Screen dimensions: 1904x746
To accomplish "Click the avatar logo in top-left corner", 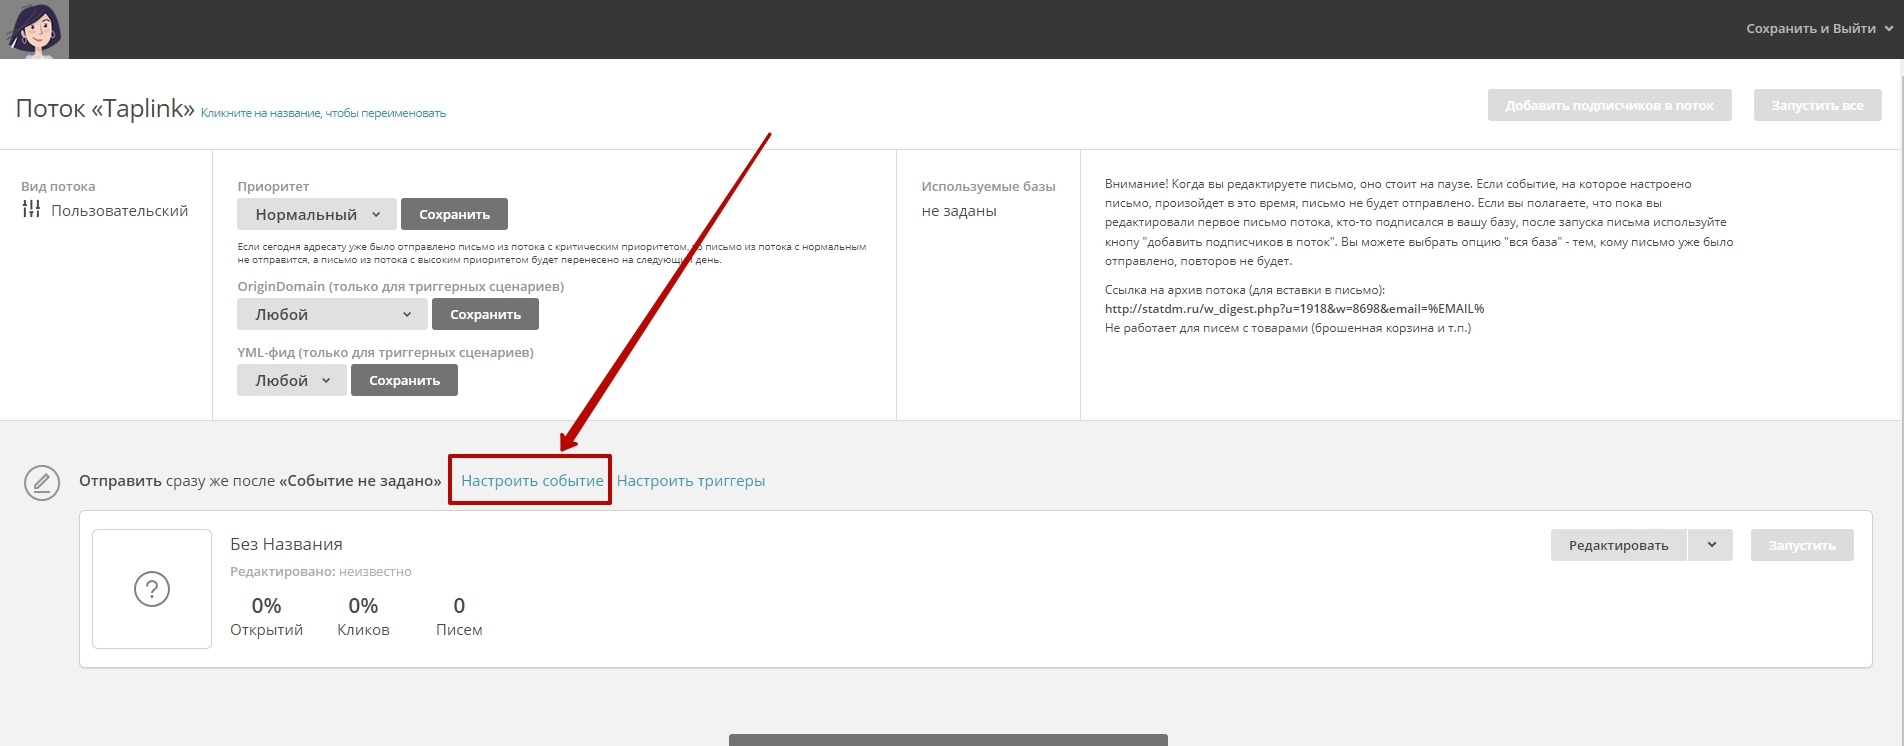I will click(x=34, y=29).
